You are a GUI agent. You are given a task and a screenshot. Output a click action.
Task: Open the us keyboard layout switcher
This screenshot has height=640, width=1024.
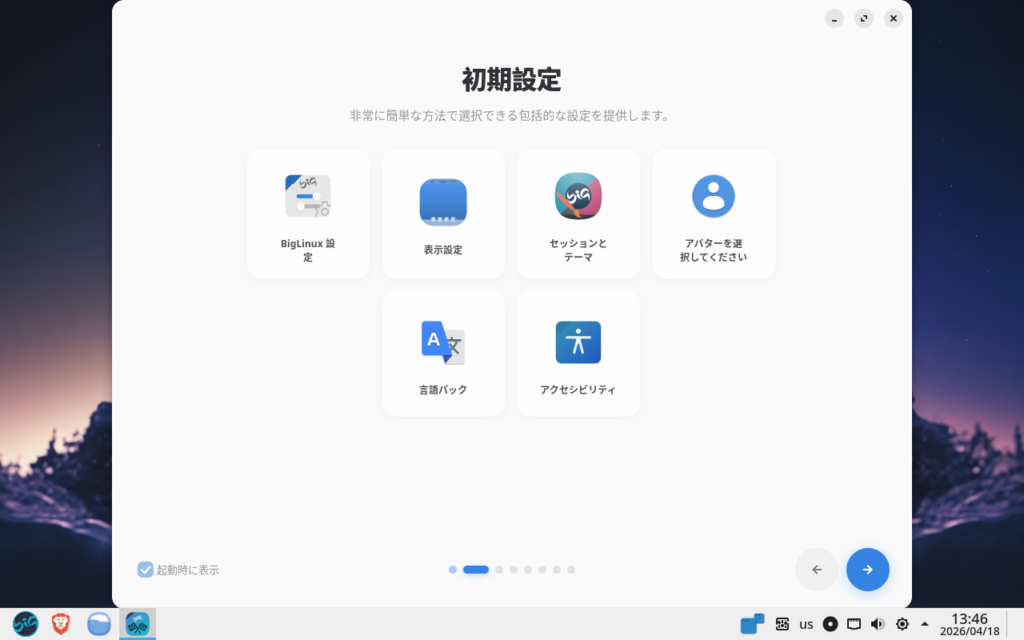click(806, 625)
